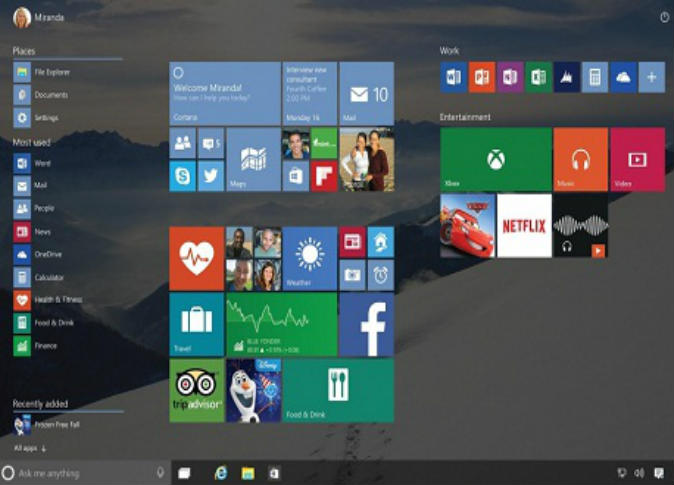Open Internet Explorer on taskbar
The height and width of the screenshot is (485, 674).
click(221, 473)
